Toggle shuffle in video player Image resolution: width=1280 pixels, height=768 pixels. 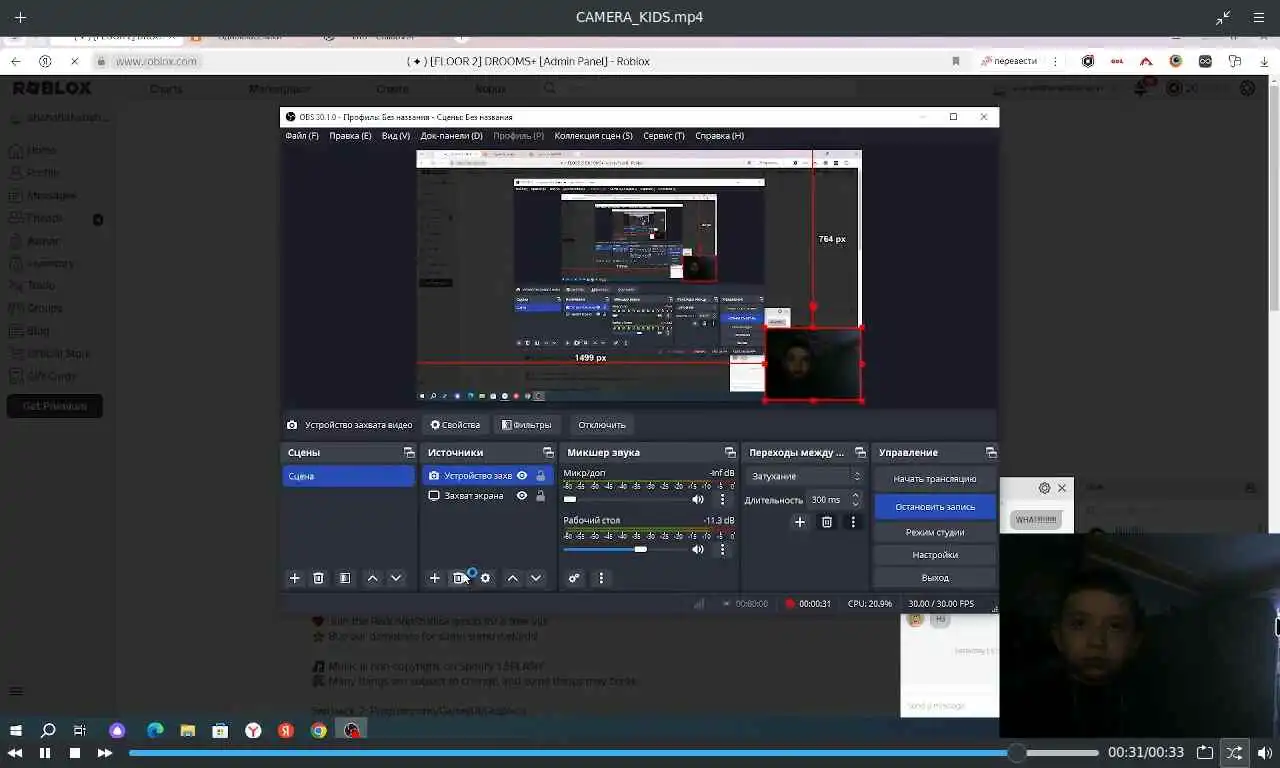(1235, 753)
